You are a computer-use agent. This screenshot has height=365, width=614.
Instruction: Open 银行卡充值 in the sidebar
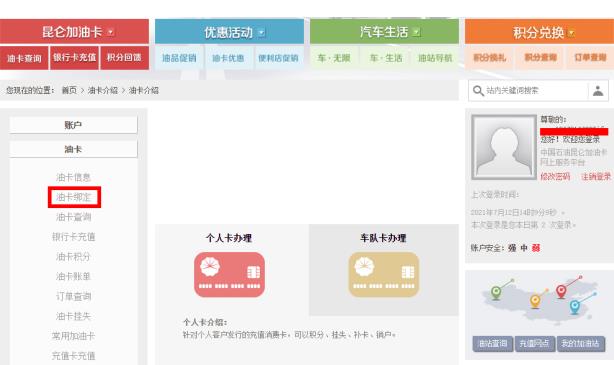pos(73,237)
